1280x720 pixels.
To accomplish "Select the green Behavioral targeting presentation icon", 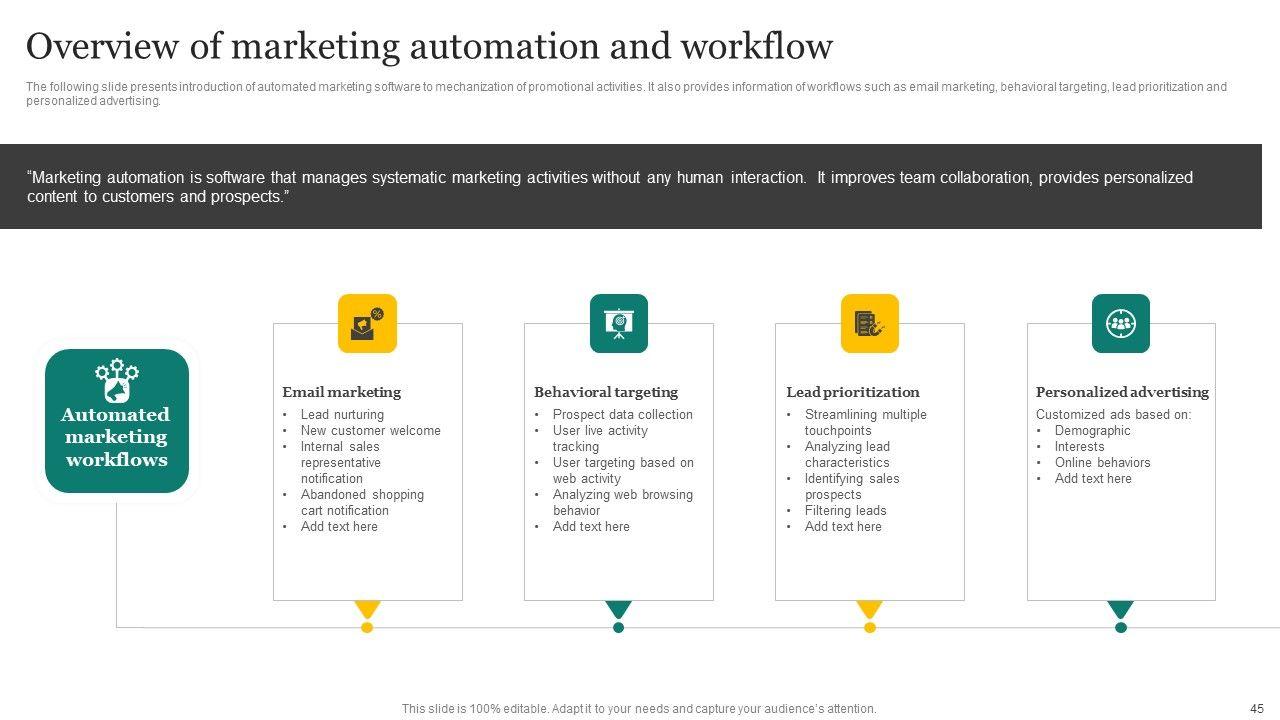I will click(619, 323).
